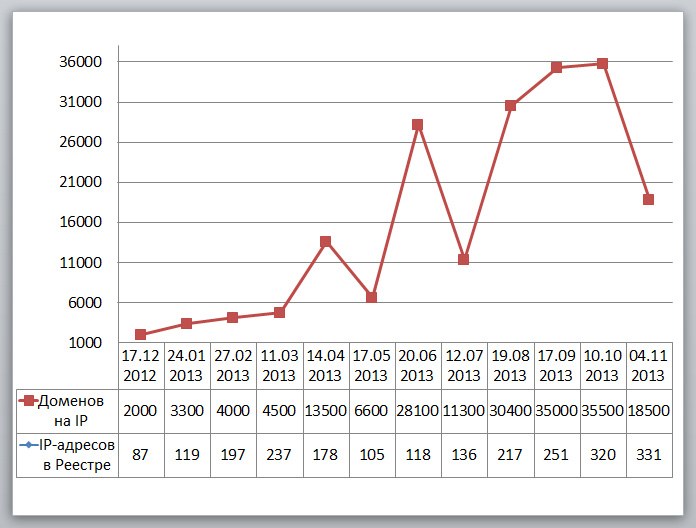Click the data marker for 14.04 2013
The height and width of the screenshot is (528, 696).
point(325,242)
